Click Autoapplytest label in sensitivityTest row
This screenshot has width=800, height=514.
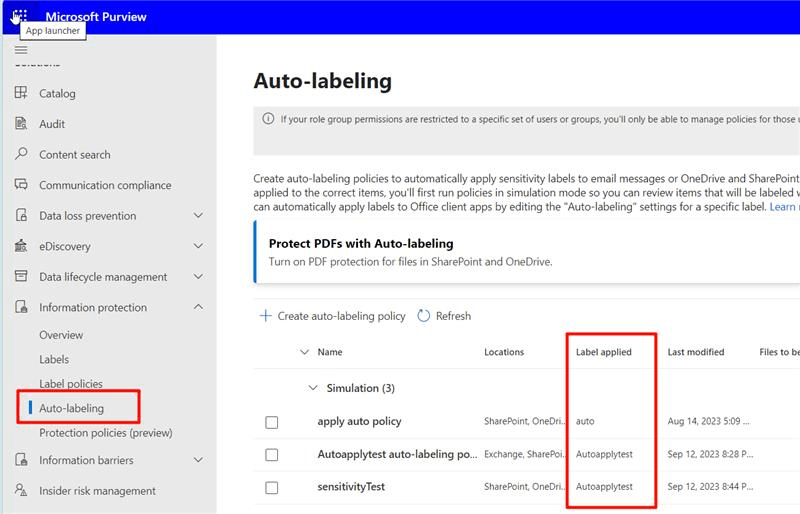pos(604,486)
